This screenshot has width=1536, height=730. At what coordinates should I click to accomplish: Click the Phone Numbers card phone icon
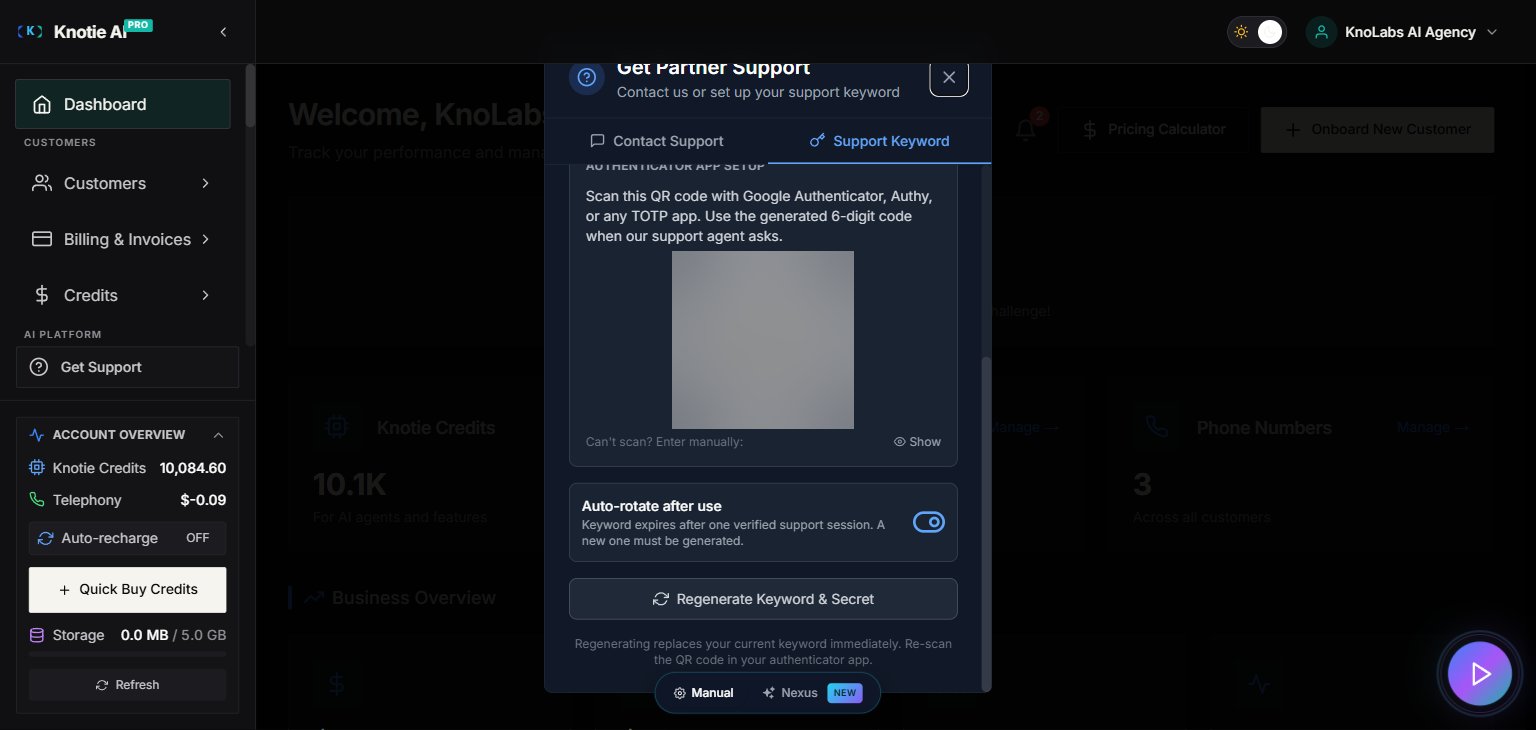point(1157,427)
